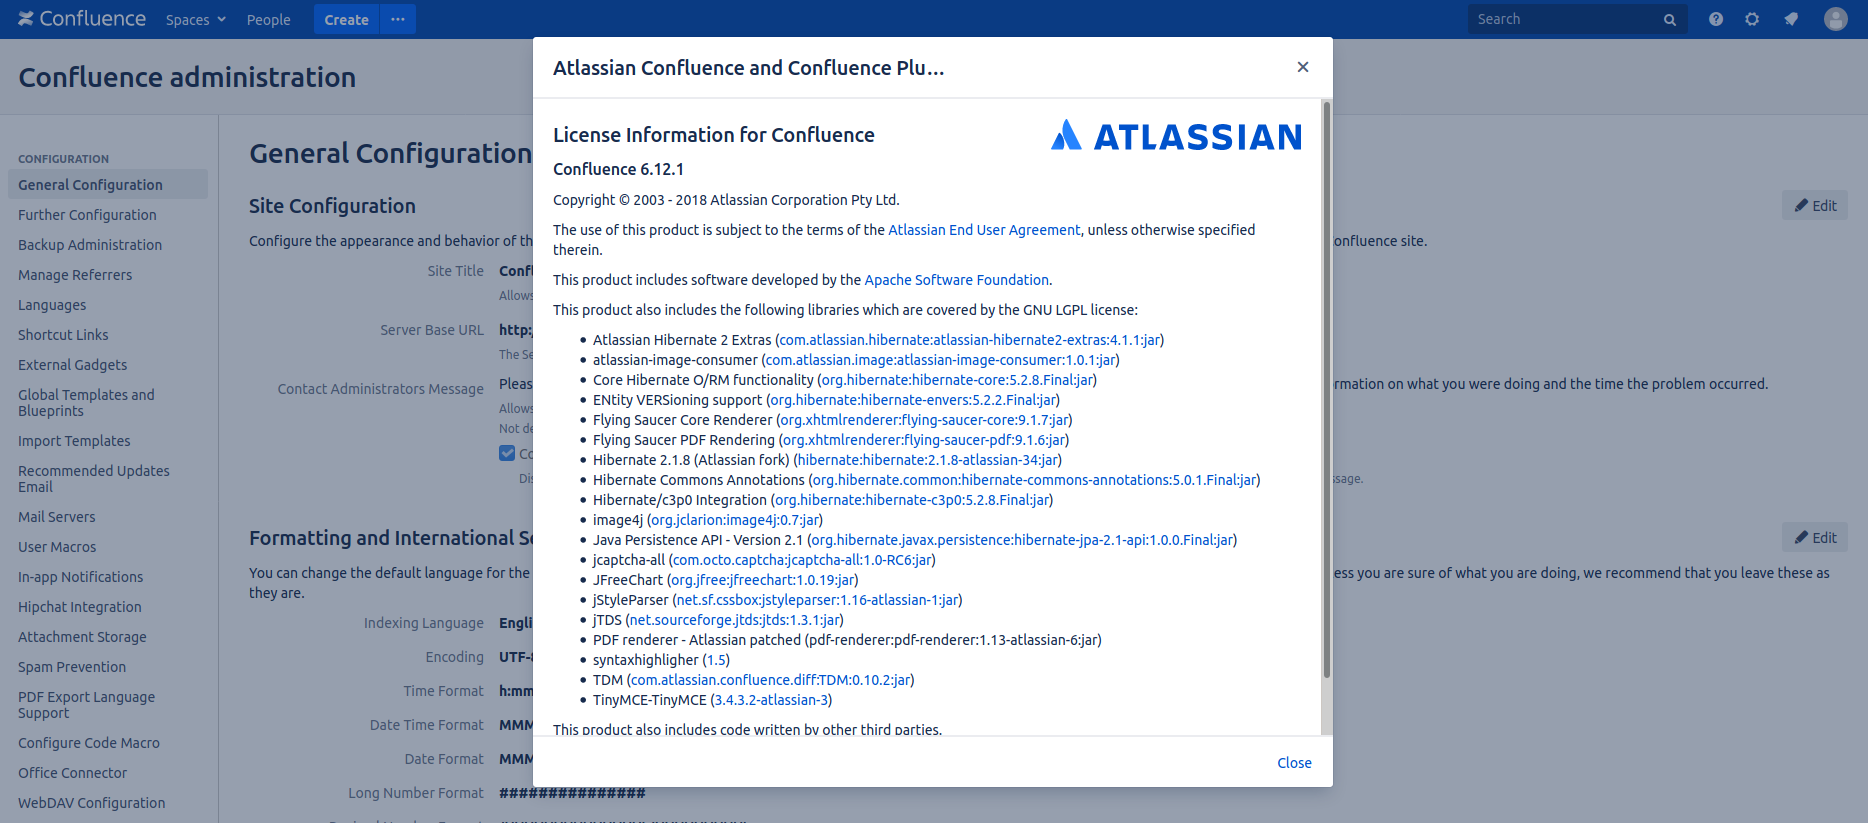Click the ellipsis create-from-template button
The height and width of the screenshot is (823, 1868).
point(398,19)
